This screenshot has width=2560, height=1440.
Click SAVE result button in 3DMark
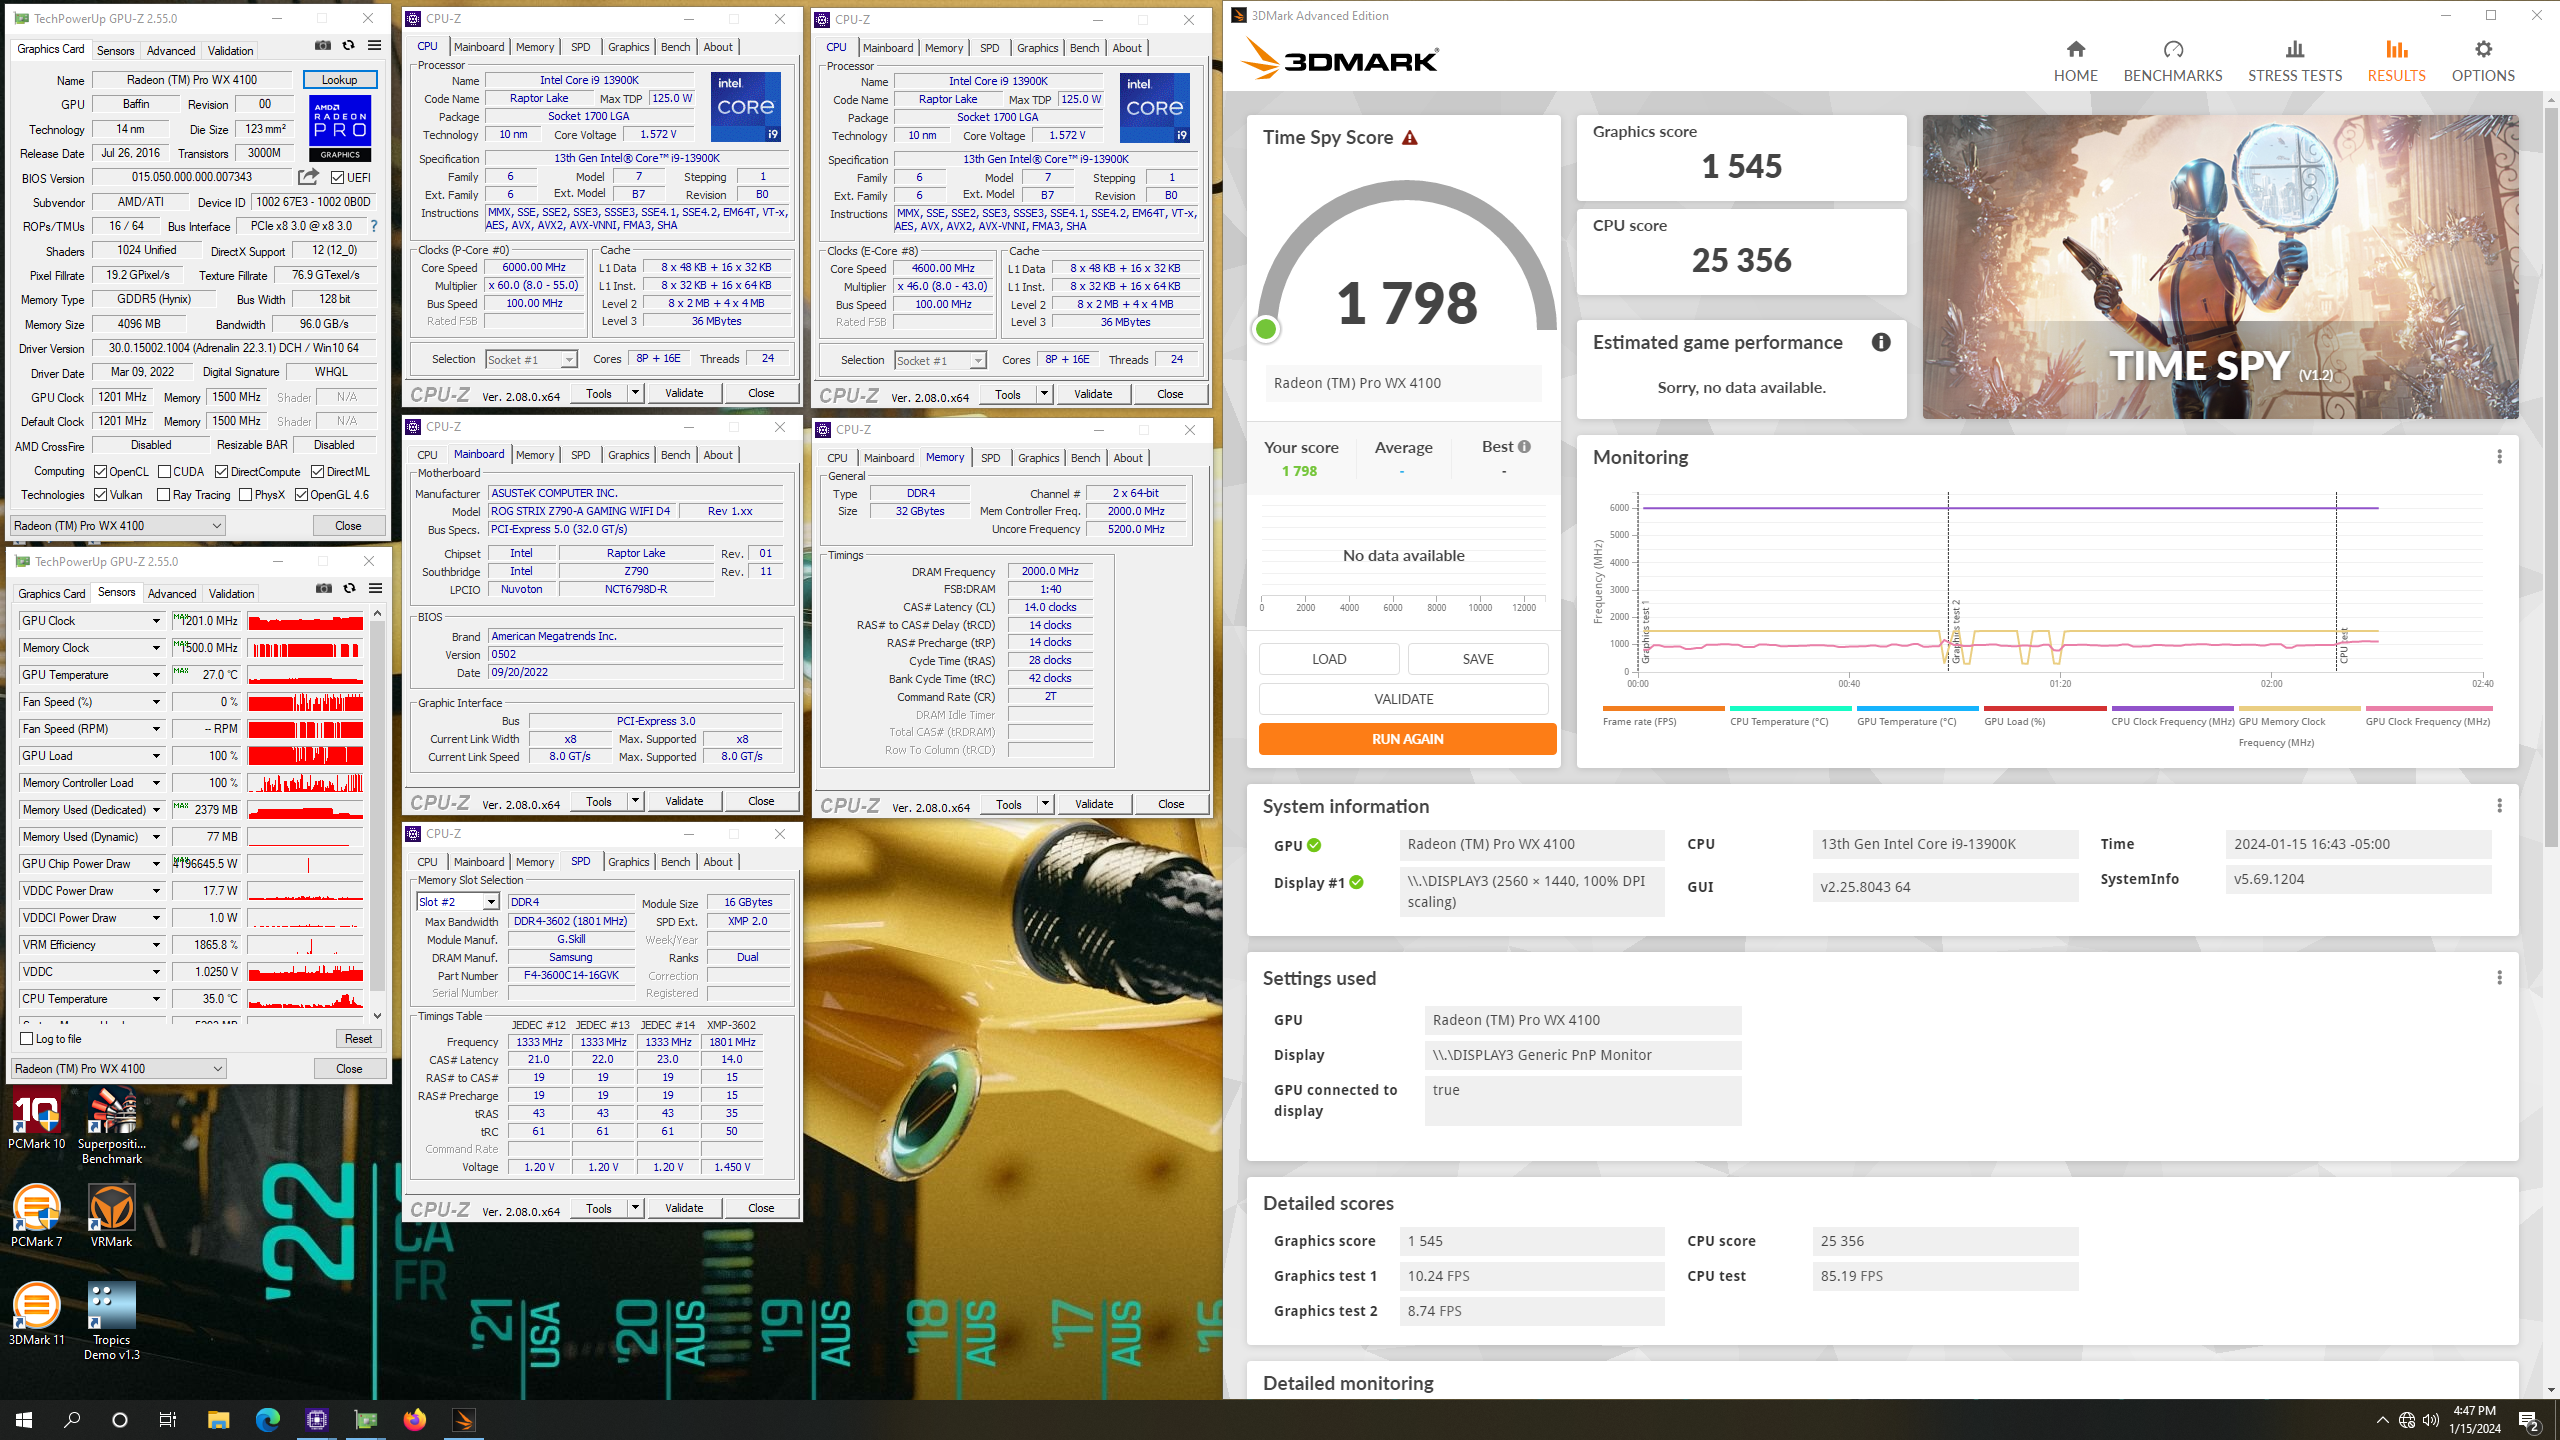pyautogui.click(x=1477, y=659)
